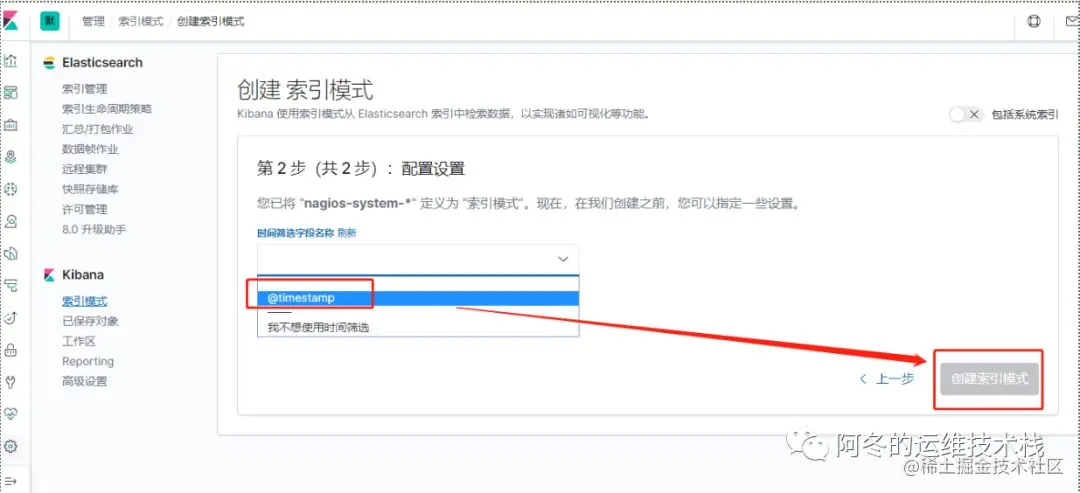The height and width of the screenshot is (493, 1080).
Task: Click 创建索引模式 button
Action: pos(989,379)
